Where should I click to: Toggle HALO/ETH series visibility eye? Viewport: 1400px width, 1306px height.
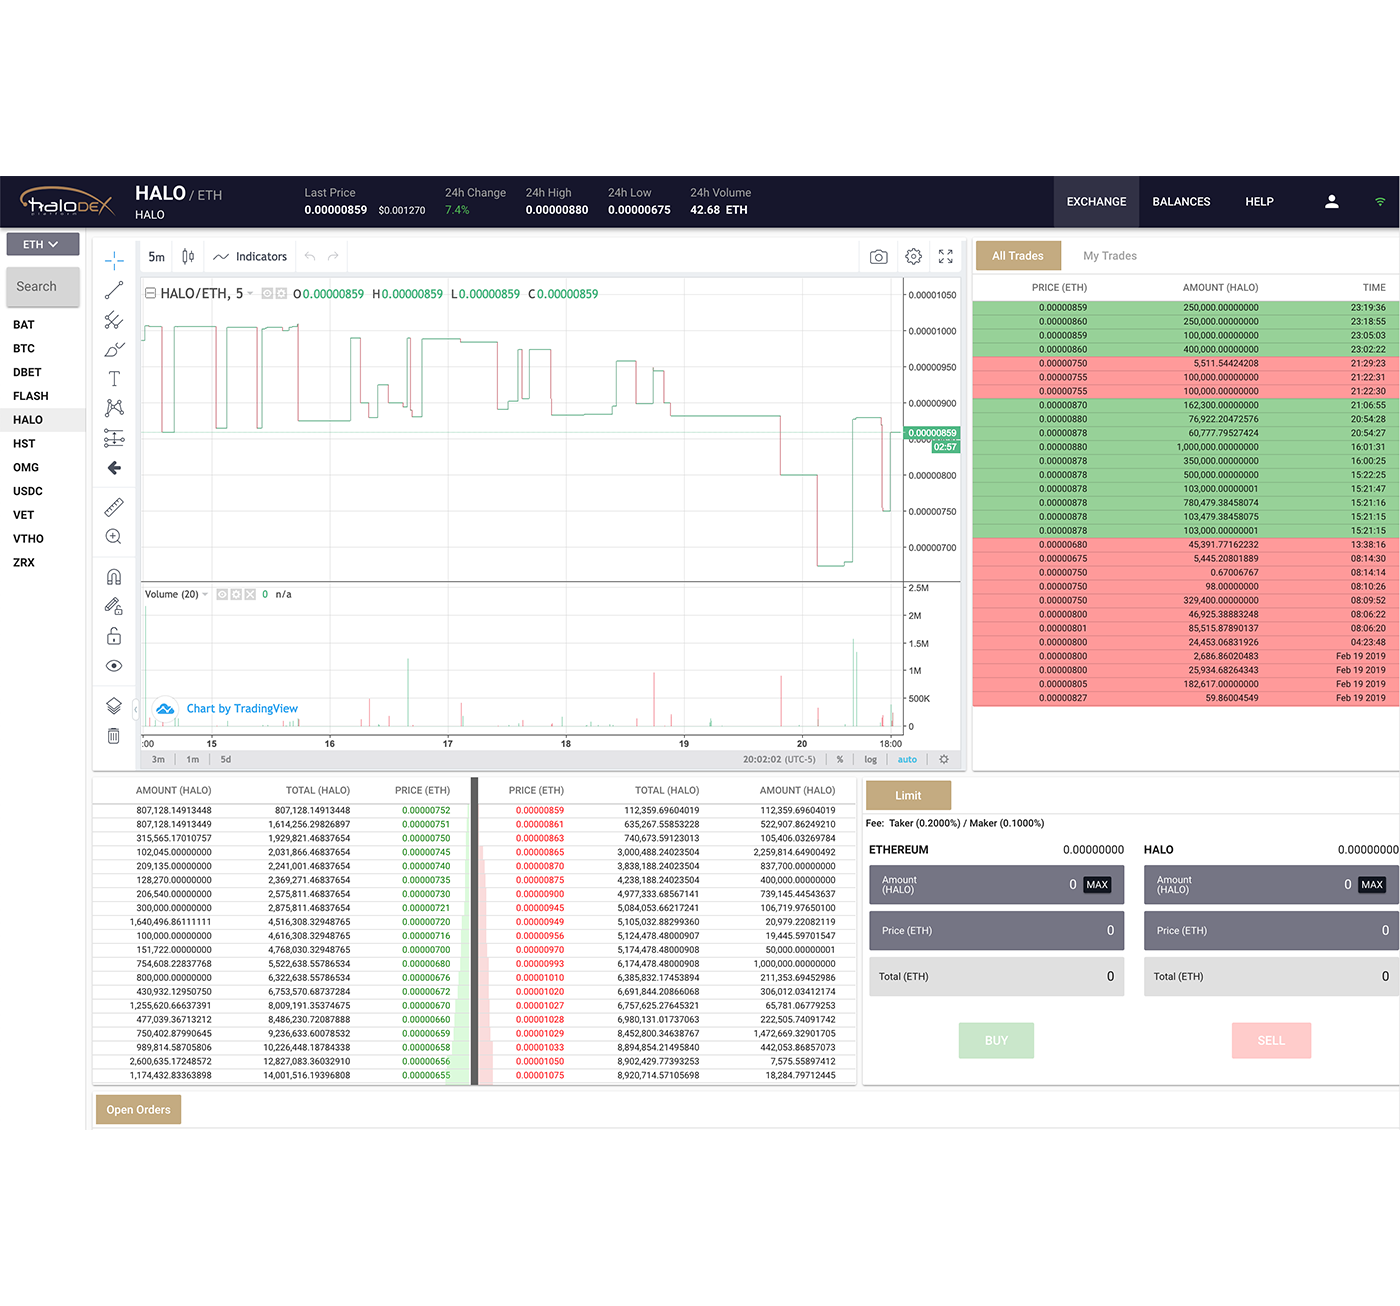(x=267, y=294)
